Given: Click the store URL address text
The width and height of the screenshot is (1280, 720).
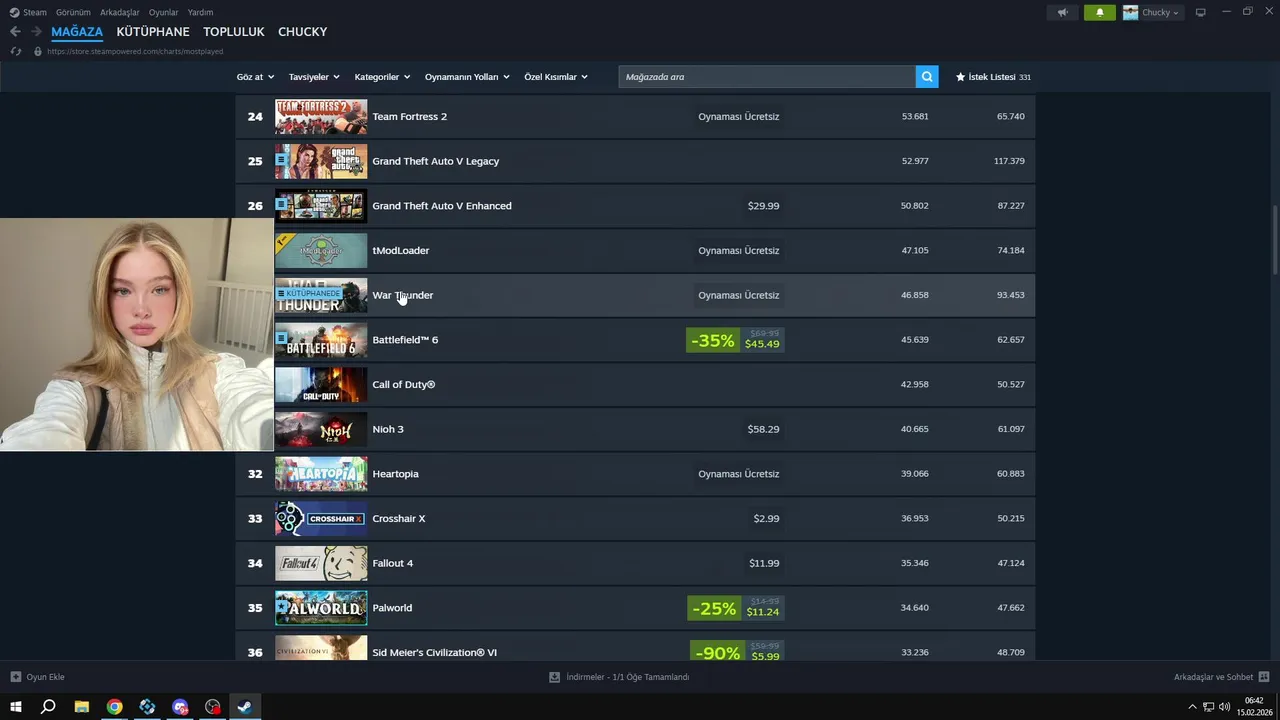Looking at the screenshot, I should point(135,51).
